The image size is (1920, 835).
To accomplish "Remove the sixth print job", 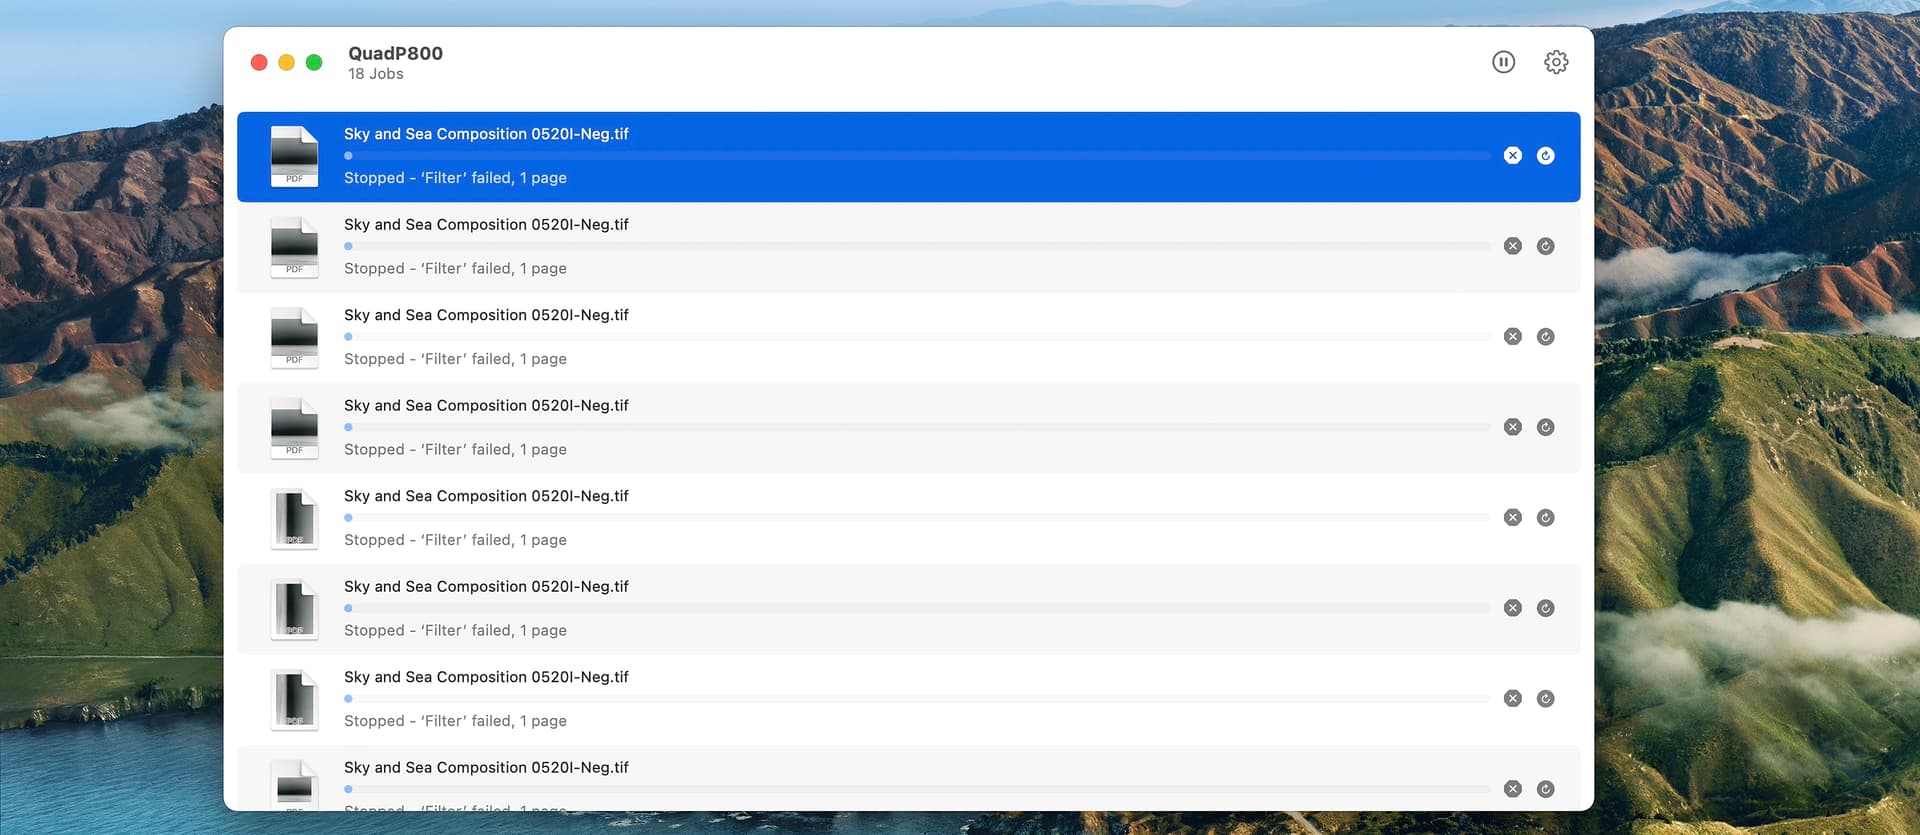I will click(1512, 608).
